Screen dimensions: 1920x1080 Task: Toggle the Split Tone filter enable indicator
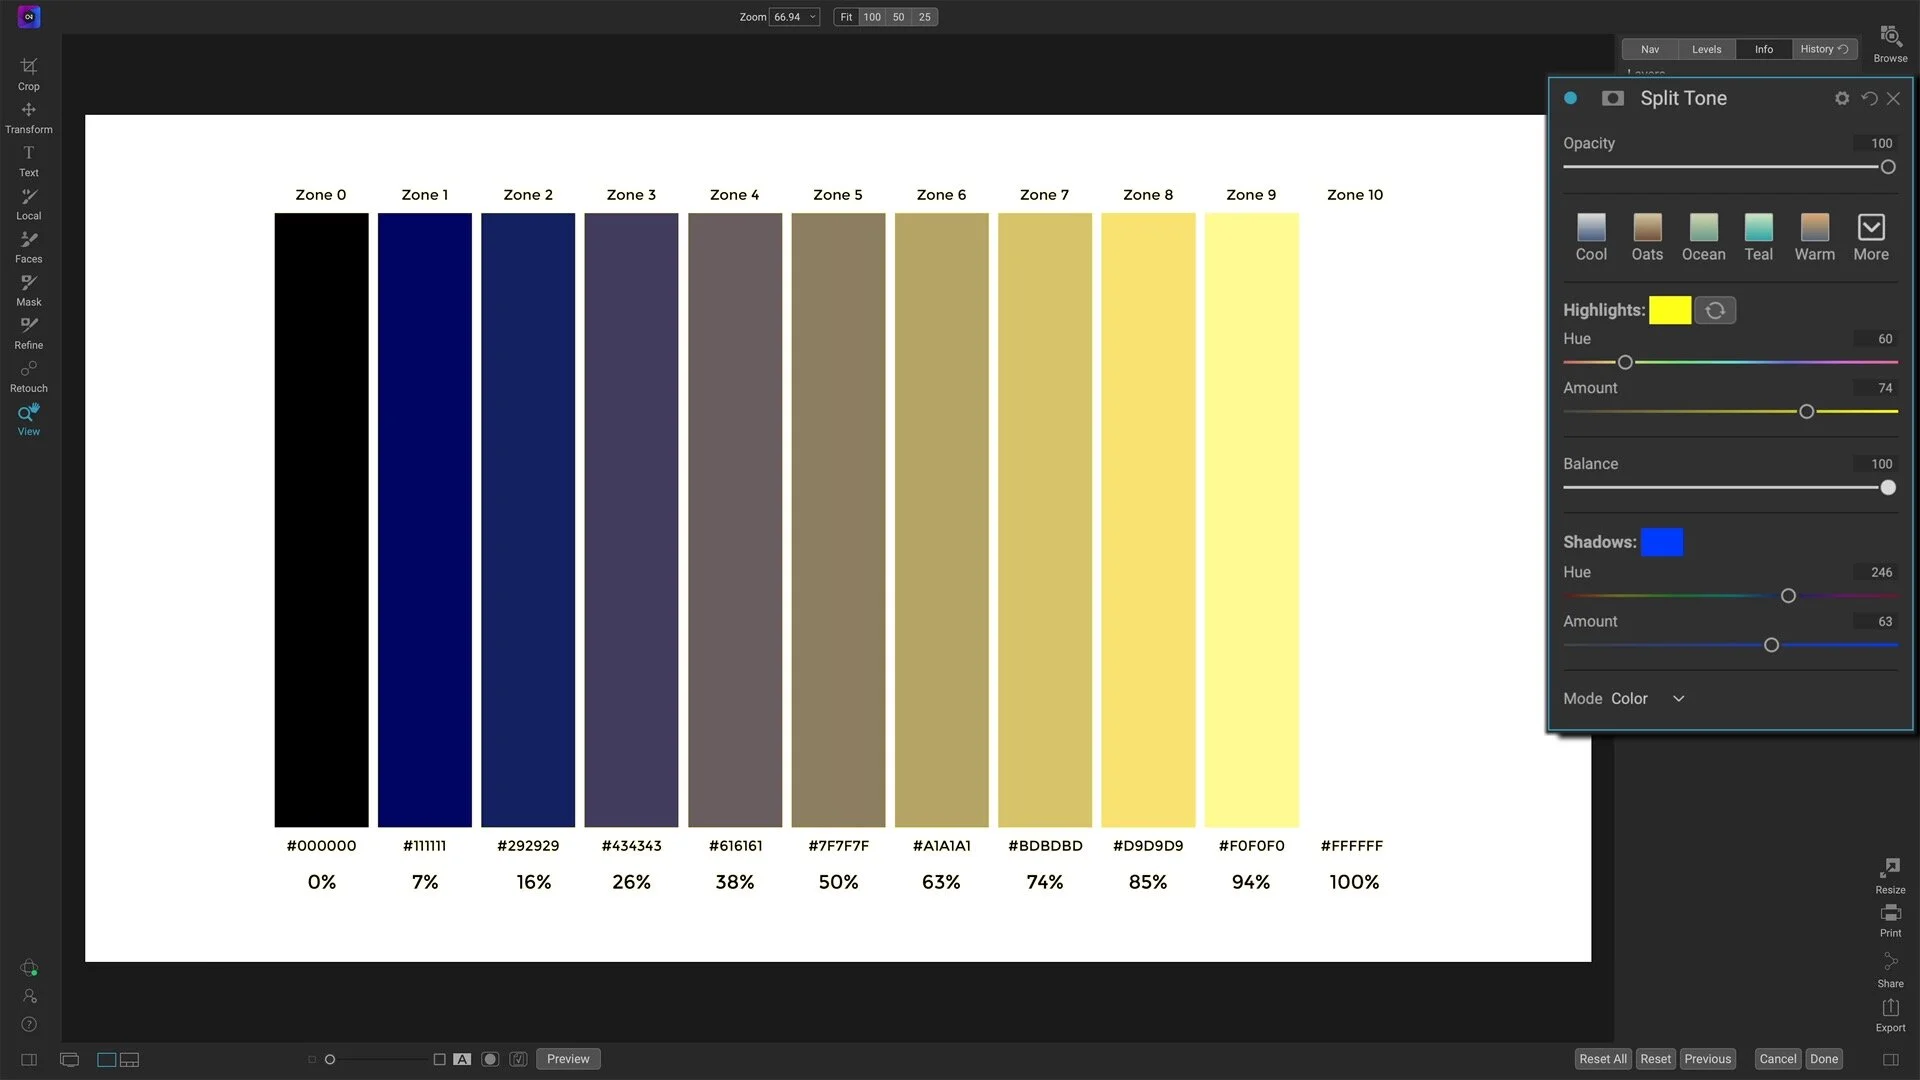coord(1568,98)
